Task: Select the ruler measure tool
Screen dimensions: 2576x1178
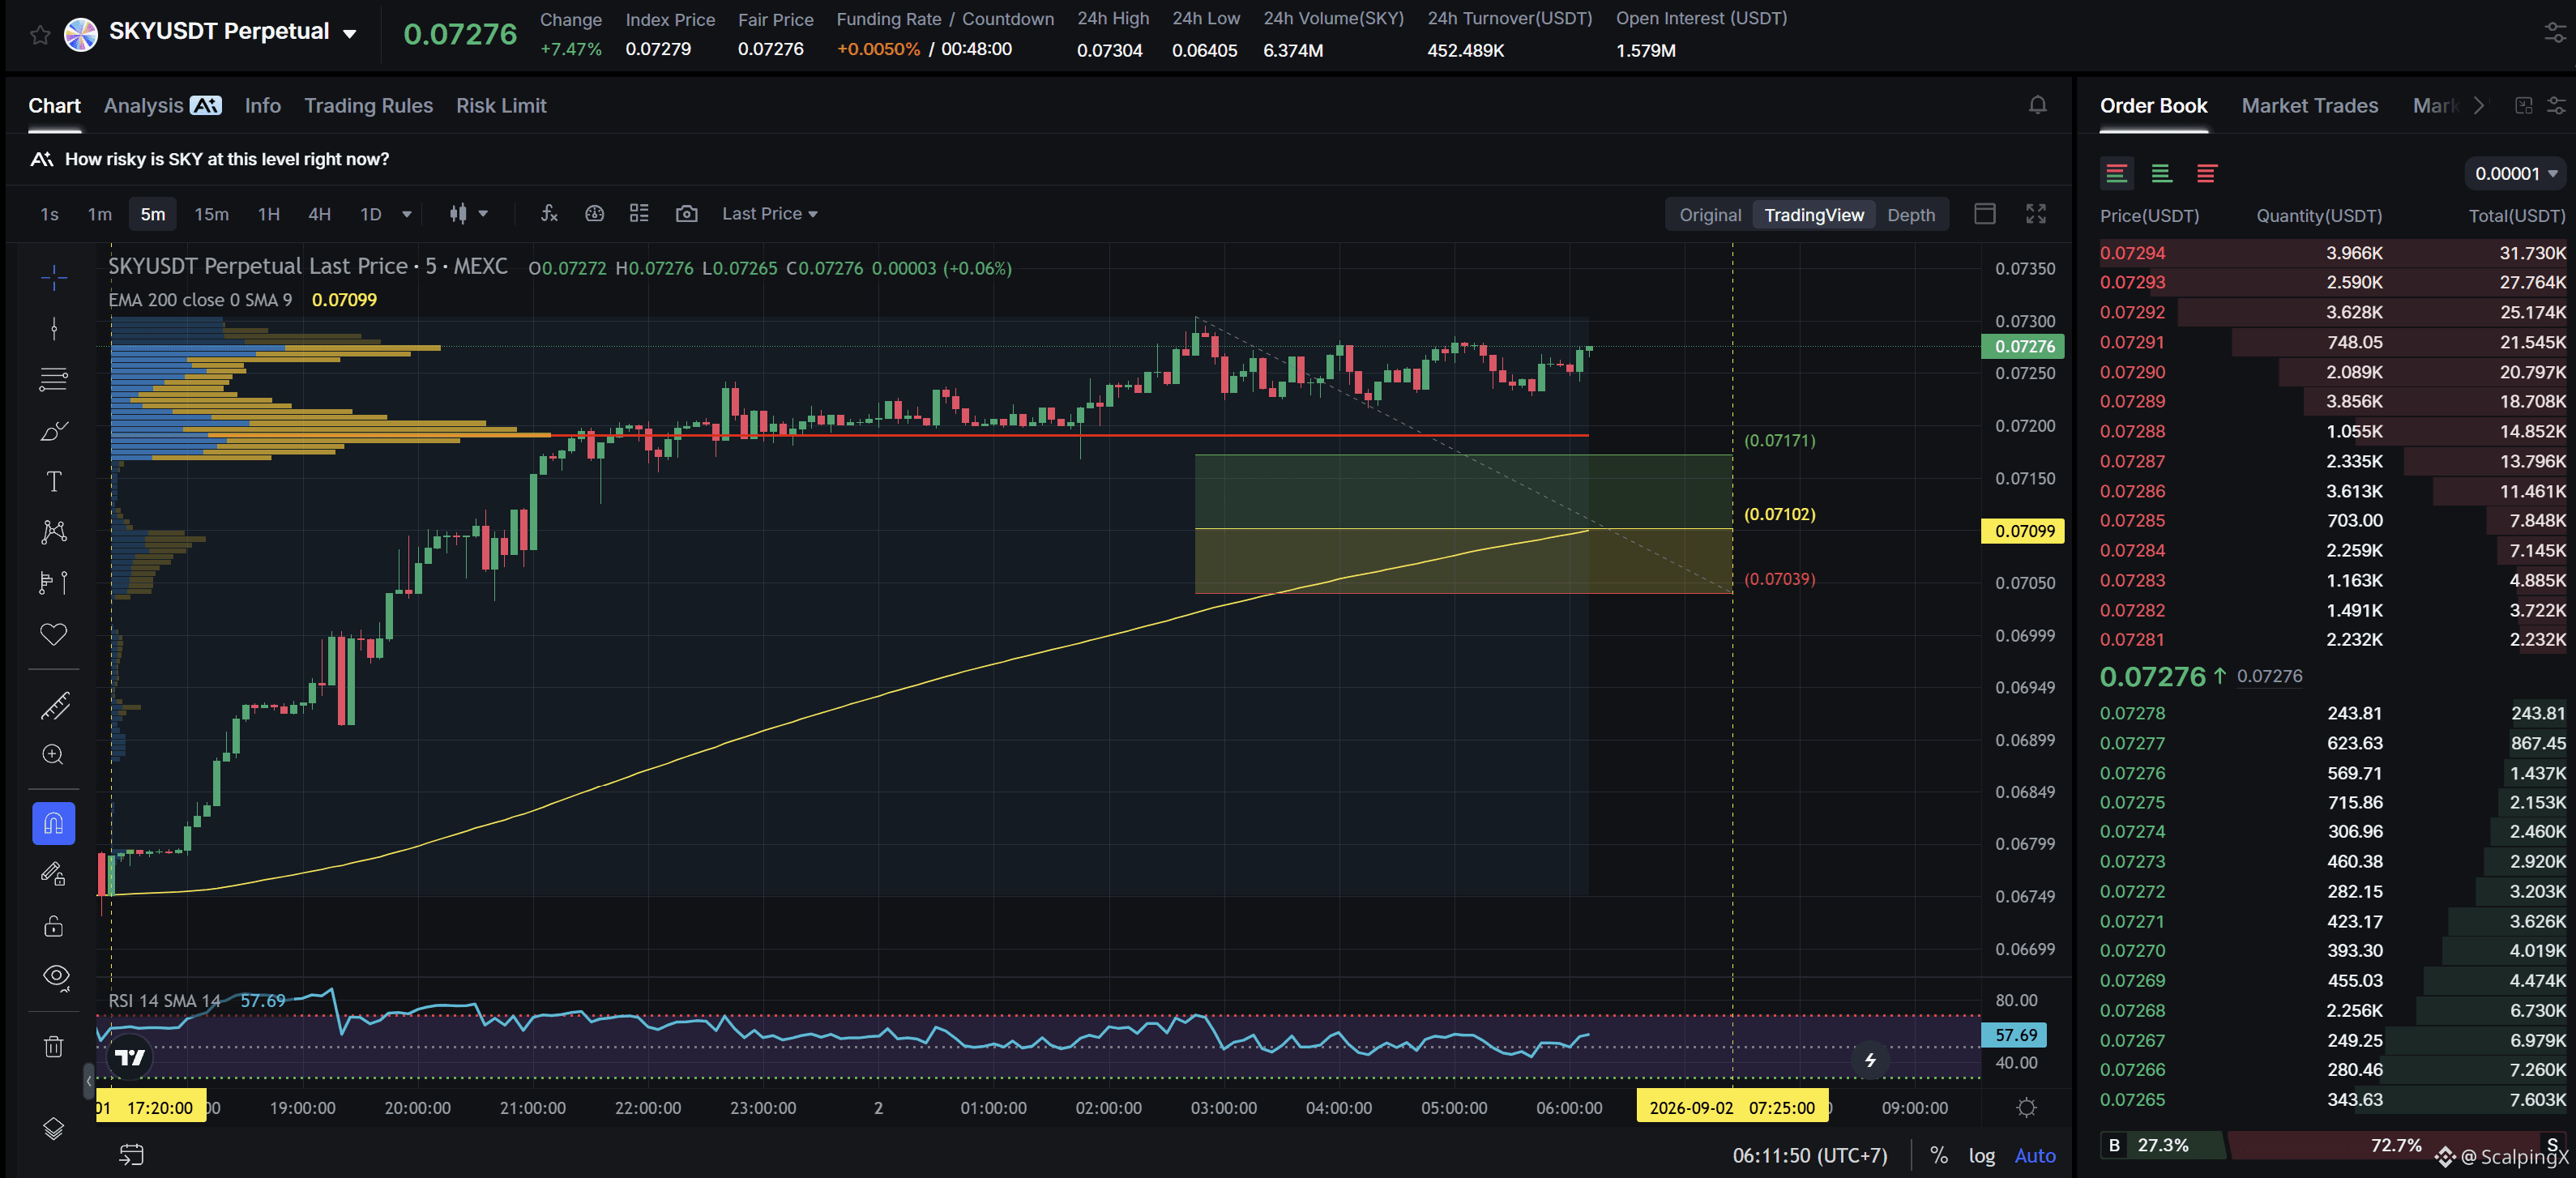Action: pyautogui.click(x=54, y=706)
